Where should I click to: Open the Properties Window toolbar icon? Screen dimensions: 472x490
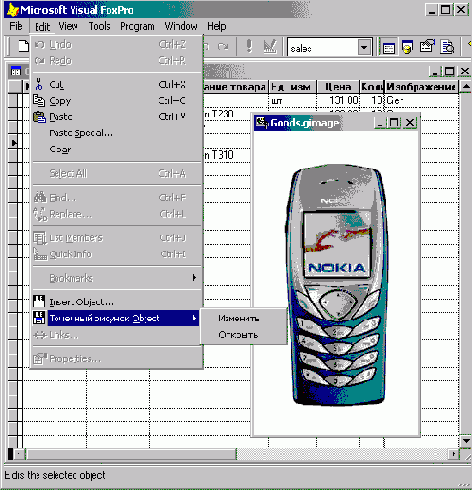[427, 47]
